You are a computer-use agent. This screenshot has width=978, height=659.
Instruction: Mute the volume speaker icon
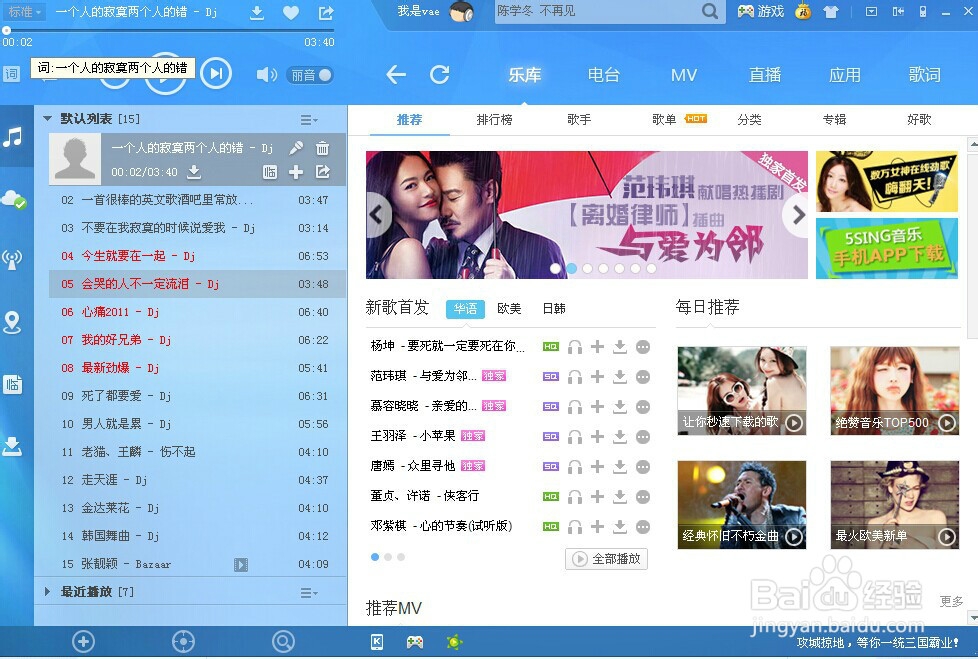[266, 75]
